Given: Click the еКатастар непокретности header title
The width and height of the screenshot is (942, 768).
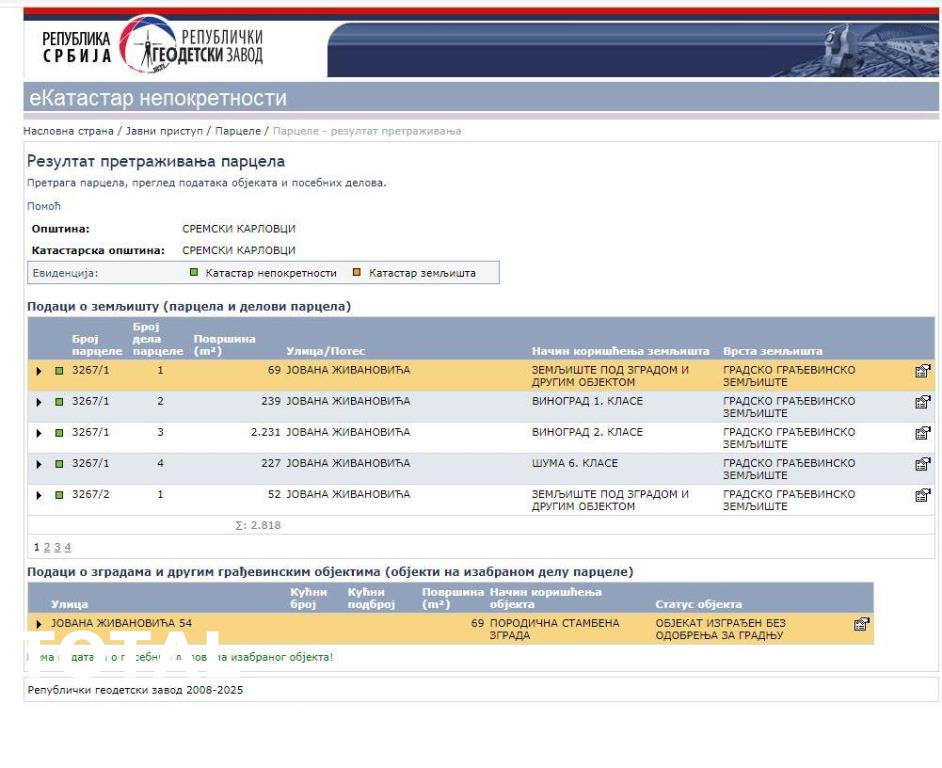Looking at the screenshot, I should [158, 98].
